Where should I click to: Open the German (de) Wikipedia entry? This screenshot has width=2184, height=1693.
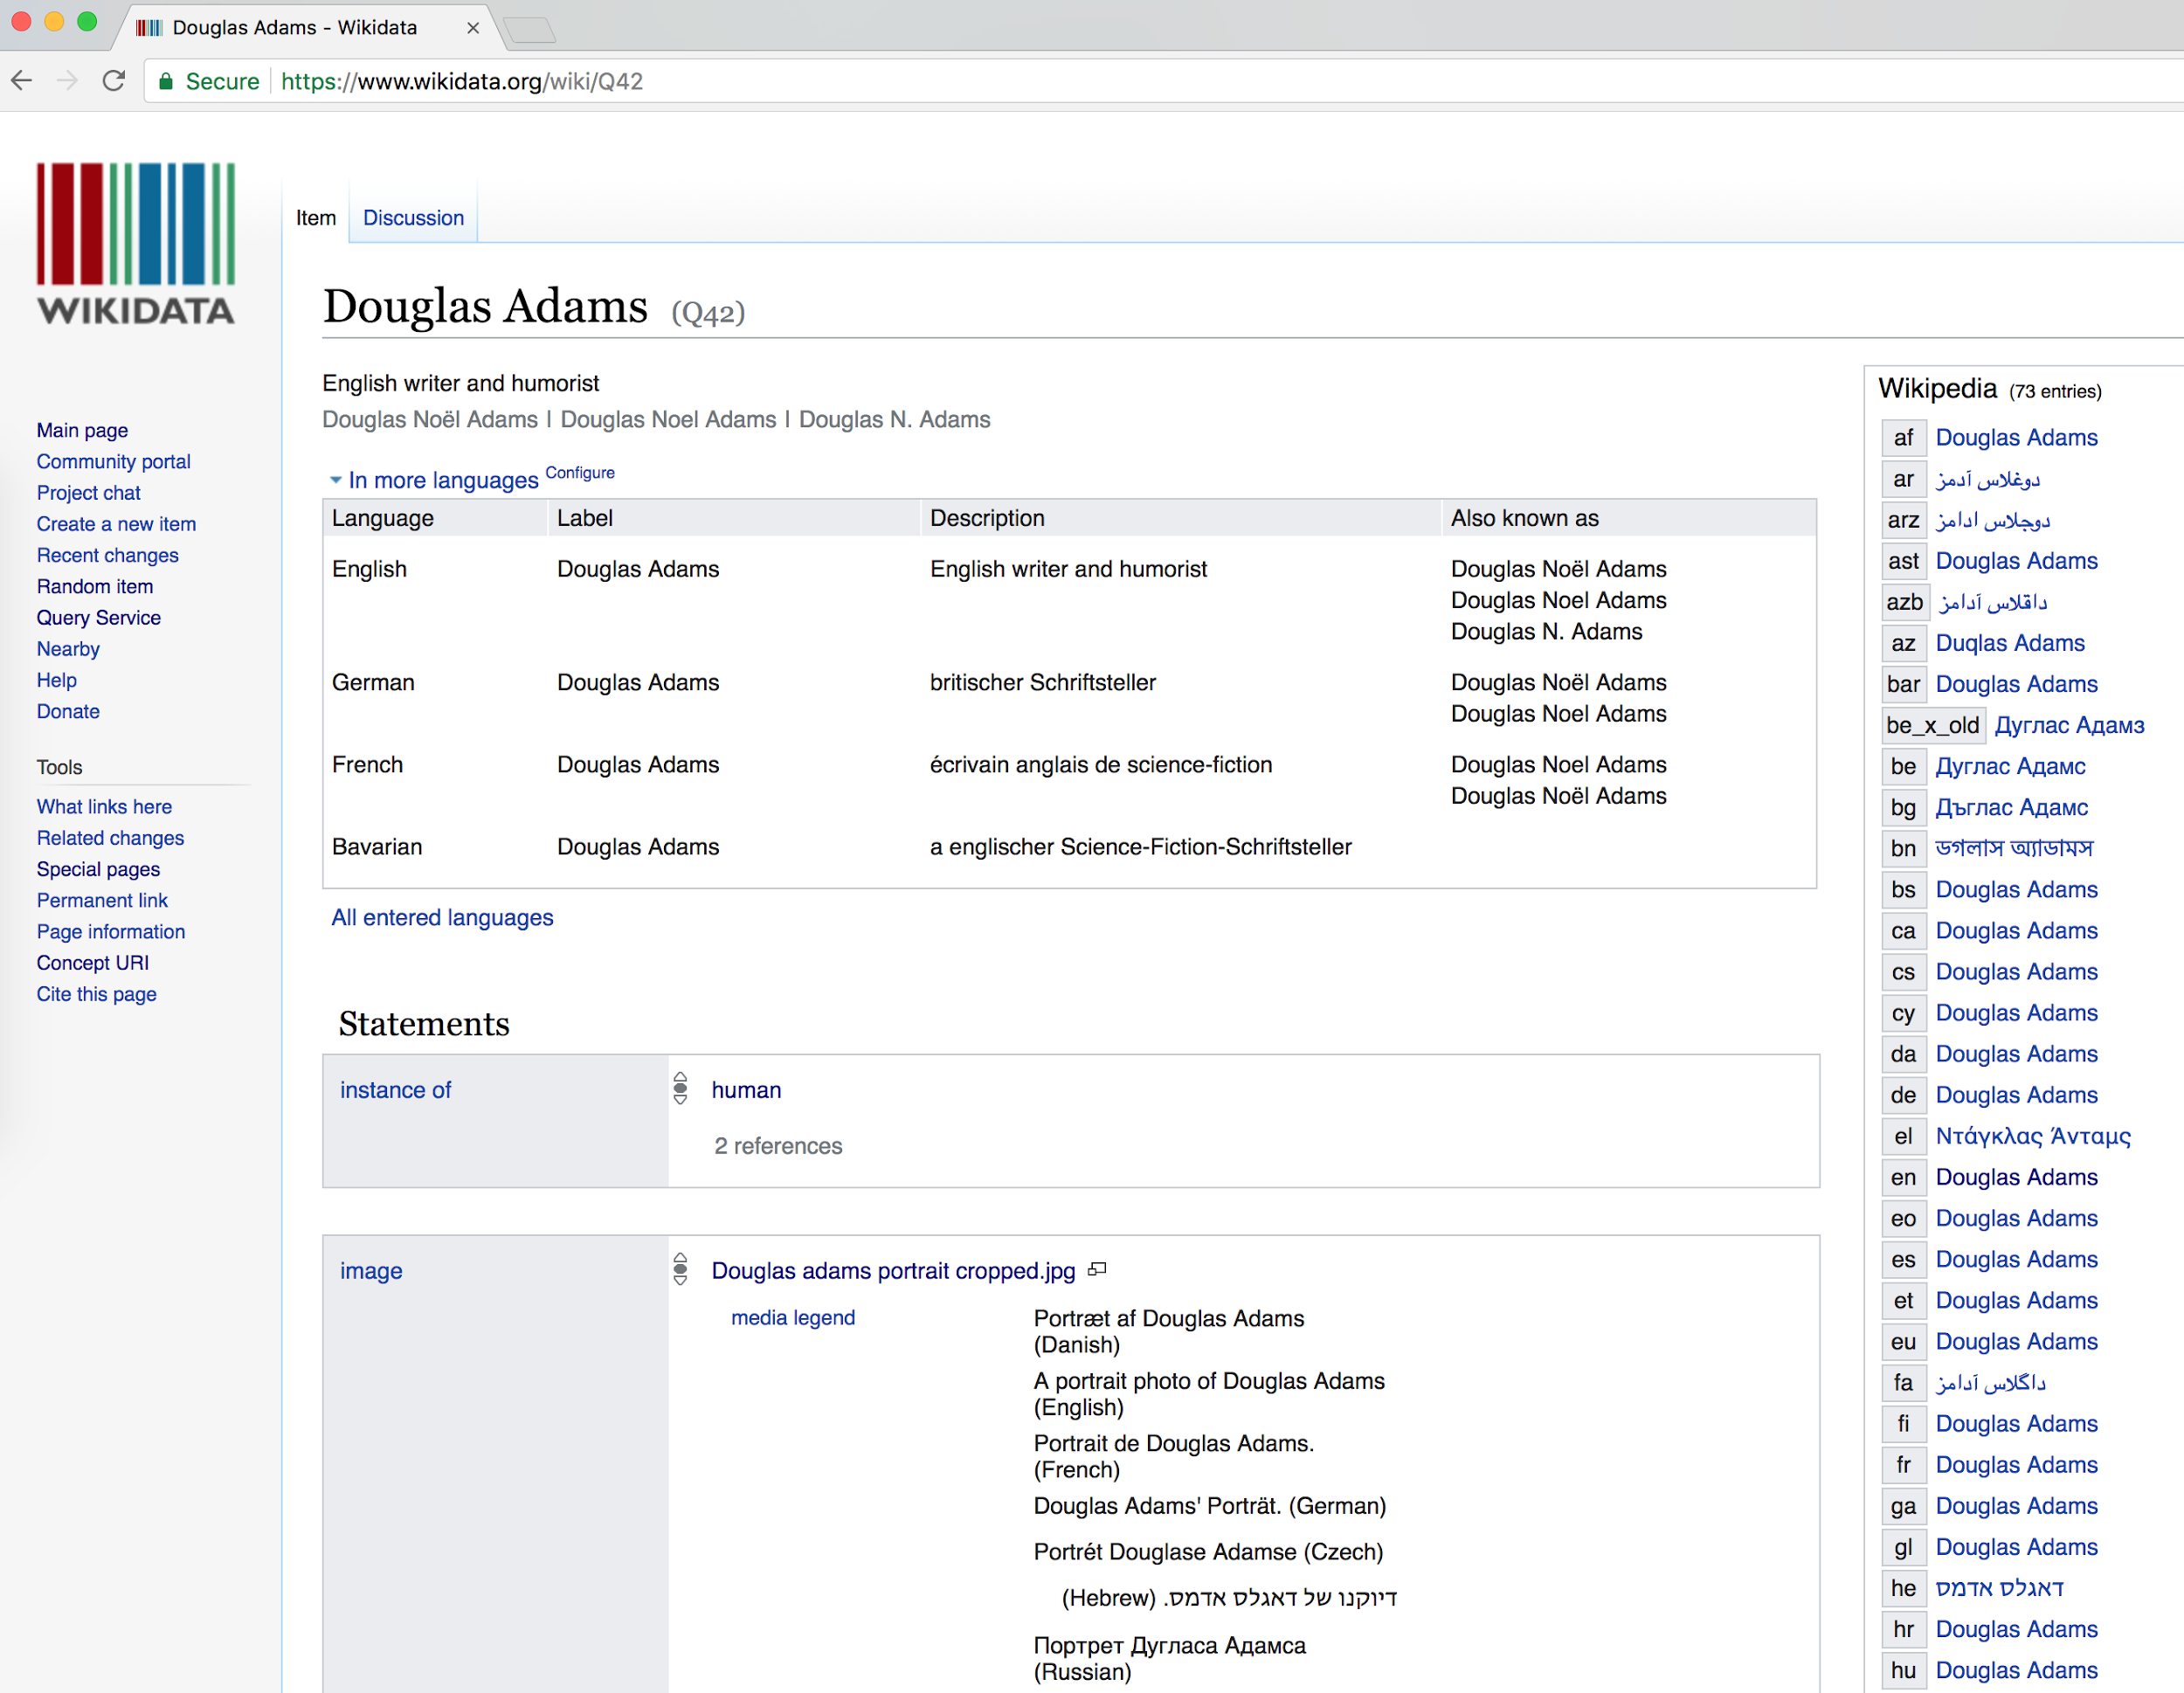tap(2015, 1095)
